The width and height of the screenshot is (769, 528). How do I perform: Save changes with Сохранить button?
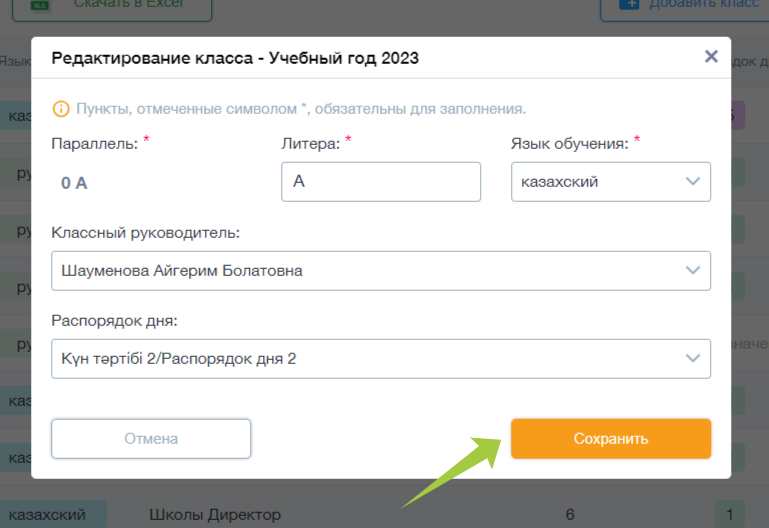click(611, 439)
